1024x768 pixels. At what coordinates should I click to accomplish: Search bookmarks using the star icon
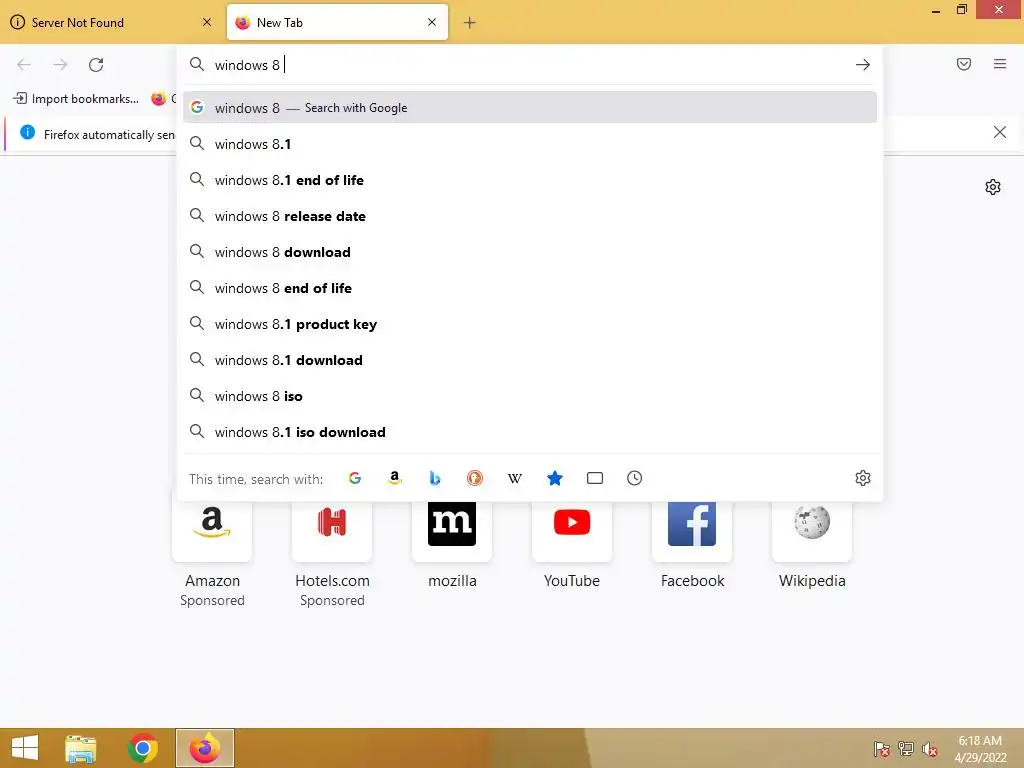[x=554, y=478]
